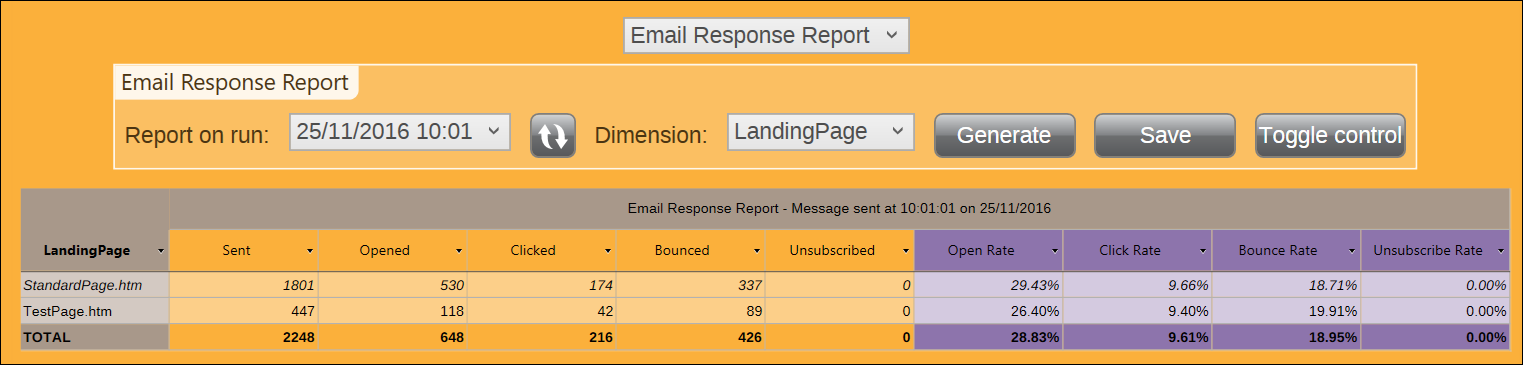
Task: Click total Bounced value 426
Action: (x=749, y=337)
